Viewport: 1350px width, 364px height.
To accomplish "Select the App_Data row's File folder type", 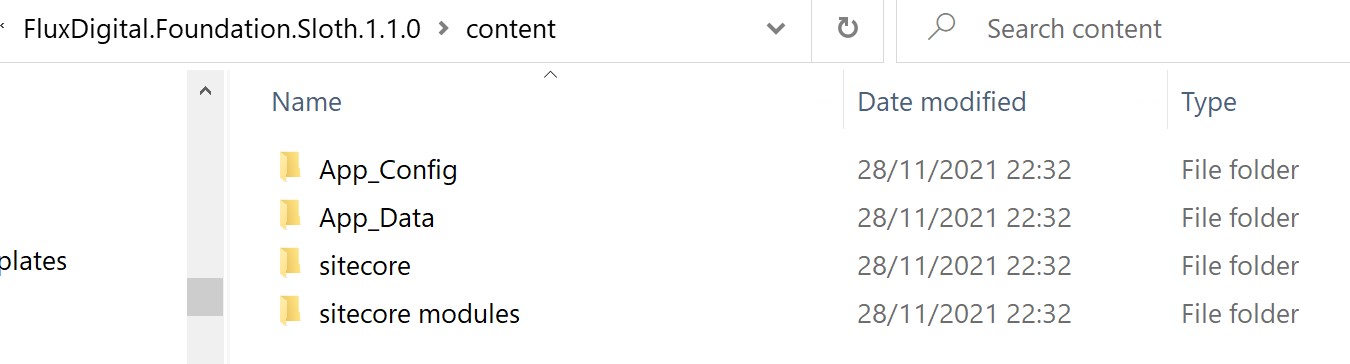I will 1239,217.
